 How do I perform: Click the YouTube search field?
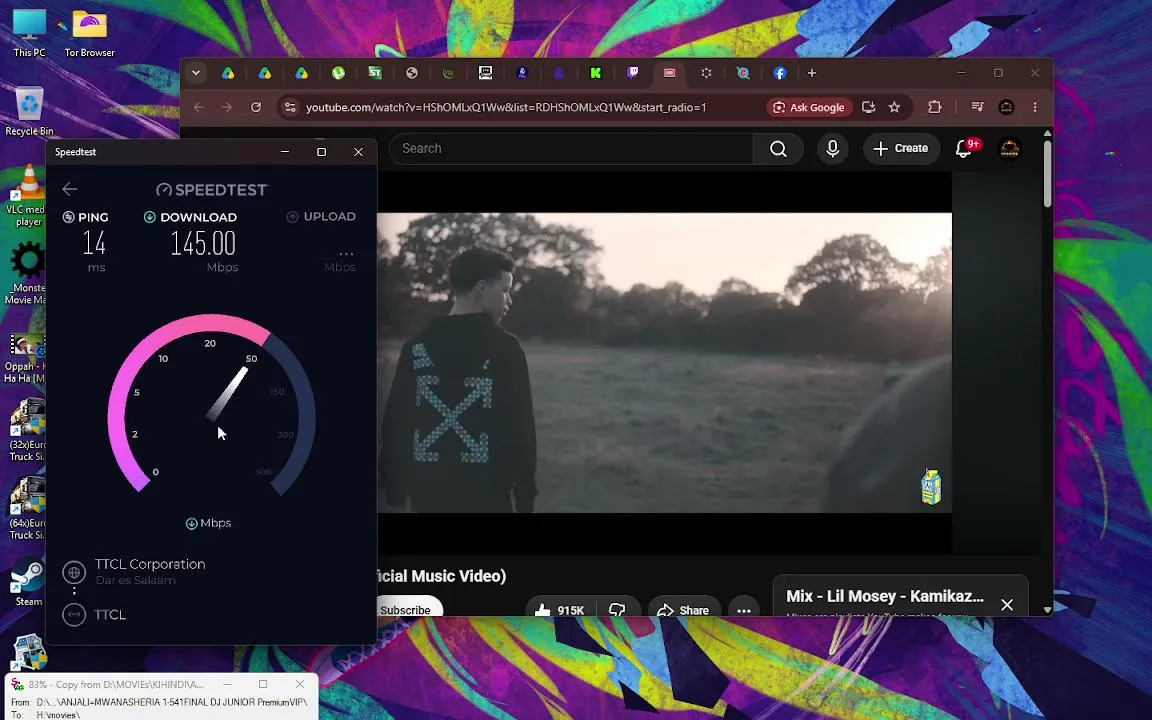click(572, 148)
